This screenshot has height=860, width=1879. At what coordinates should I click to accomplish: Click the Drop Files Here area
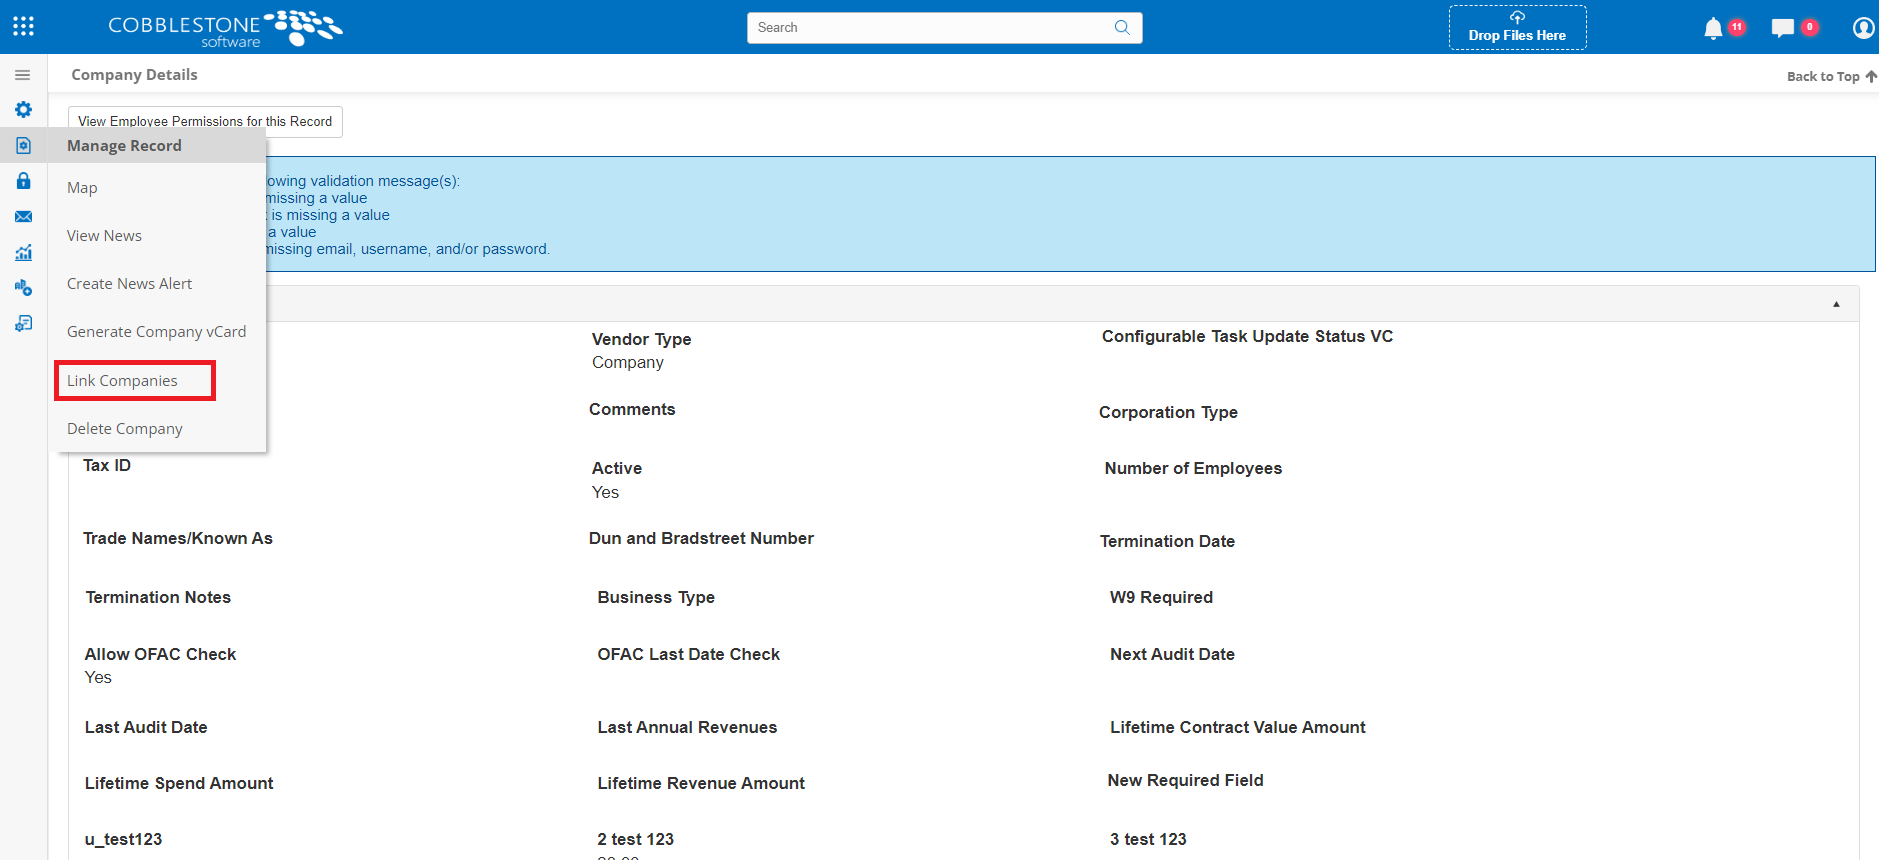tap(1517, 28)
